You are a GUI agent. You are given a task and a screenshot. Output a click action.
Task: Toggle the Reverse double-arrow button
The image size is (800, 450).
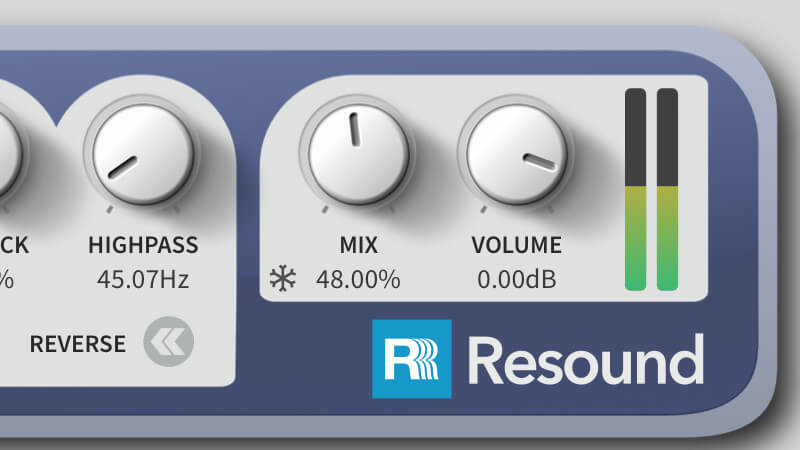pyautogui.click(x=168, y=341)
